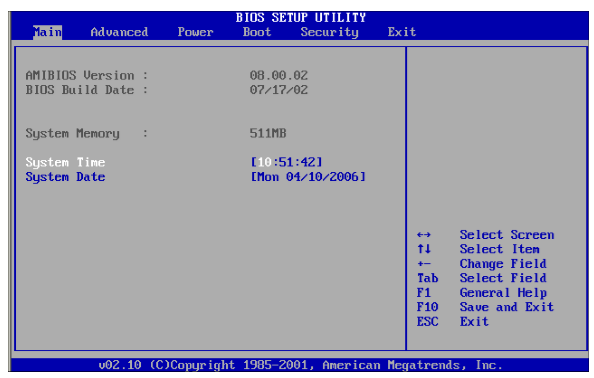Select the System Date label
The height and width of the screenshot is (378, 594).
point(65,177)
